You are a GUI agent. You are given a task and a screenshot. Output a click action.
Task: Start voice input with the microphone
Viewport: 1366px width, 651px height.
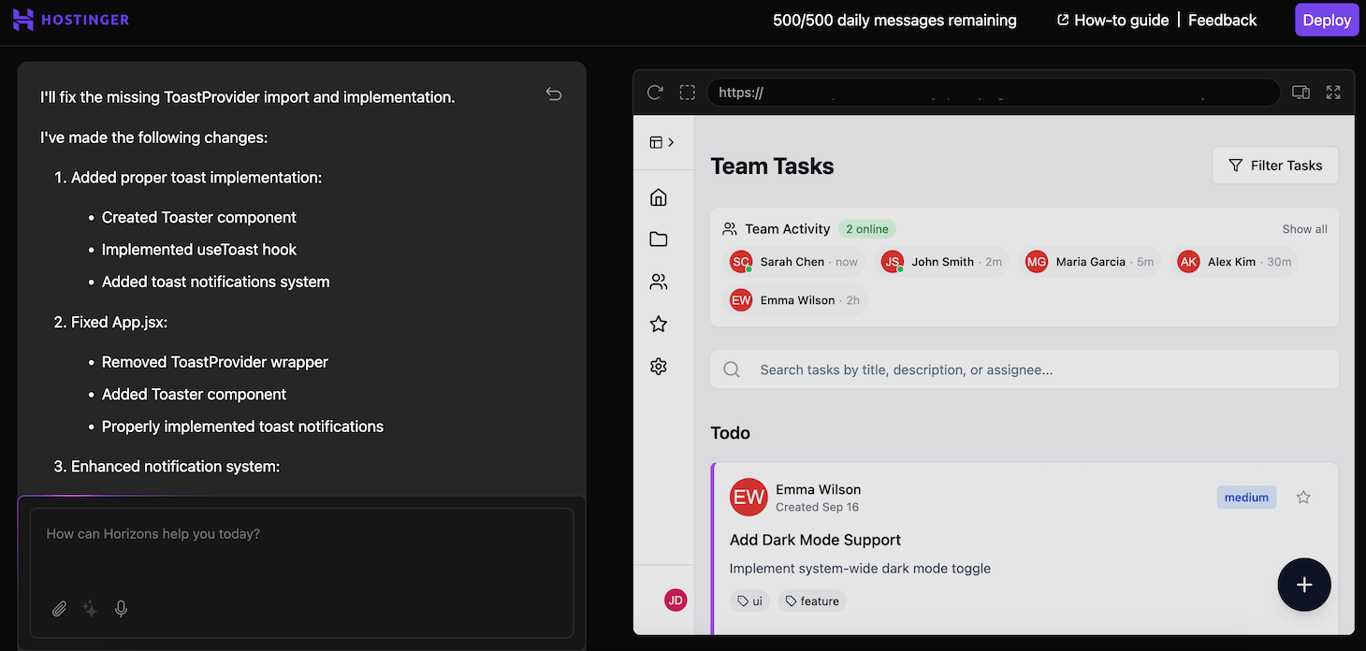(121, 608)
